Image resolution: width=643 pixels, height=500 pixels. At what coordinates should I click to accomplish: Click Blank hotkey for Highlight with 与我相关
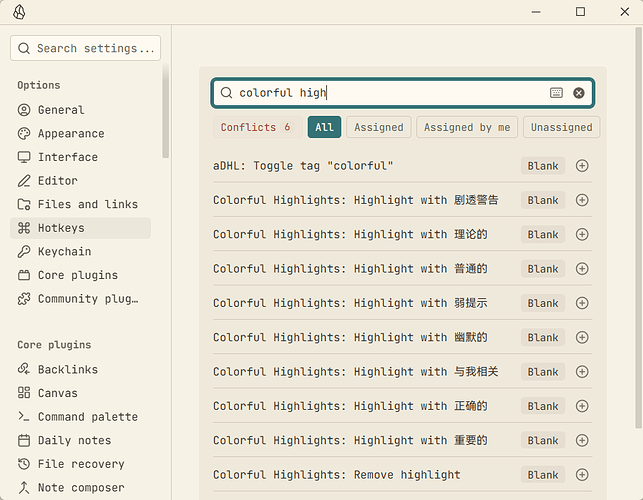pyautogui.click(x=543, y=372)
